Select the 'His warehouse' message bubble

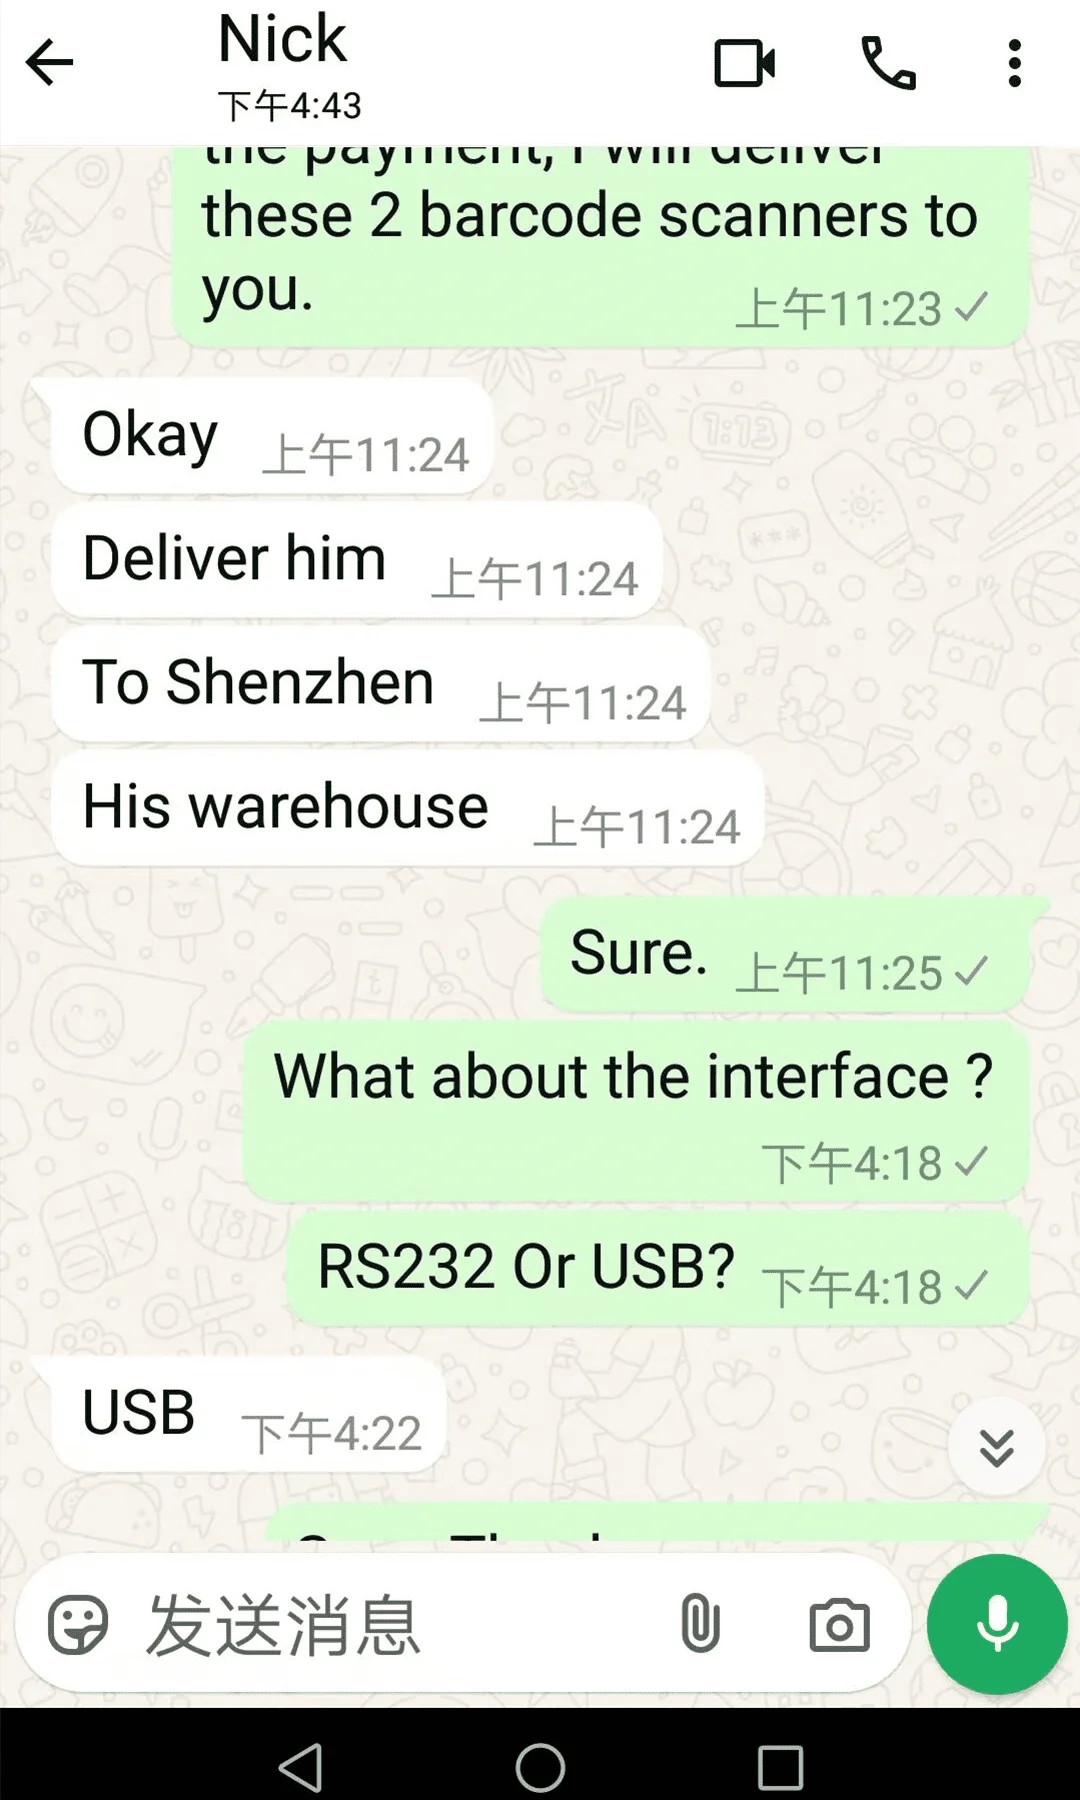click(408, 809)
